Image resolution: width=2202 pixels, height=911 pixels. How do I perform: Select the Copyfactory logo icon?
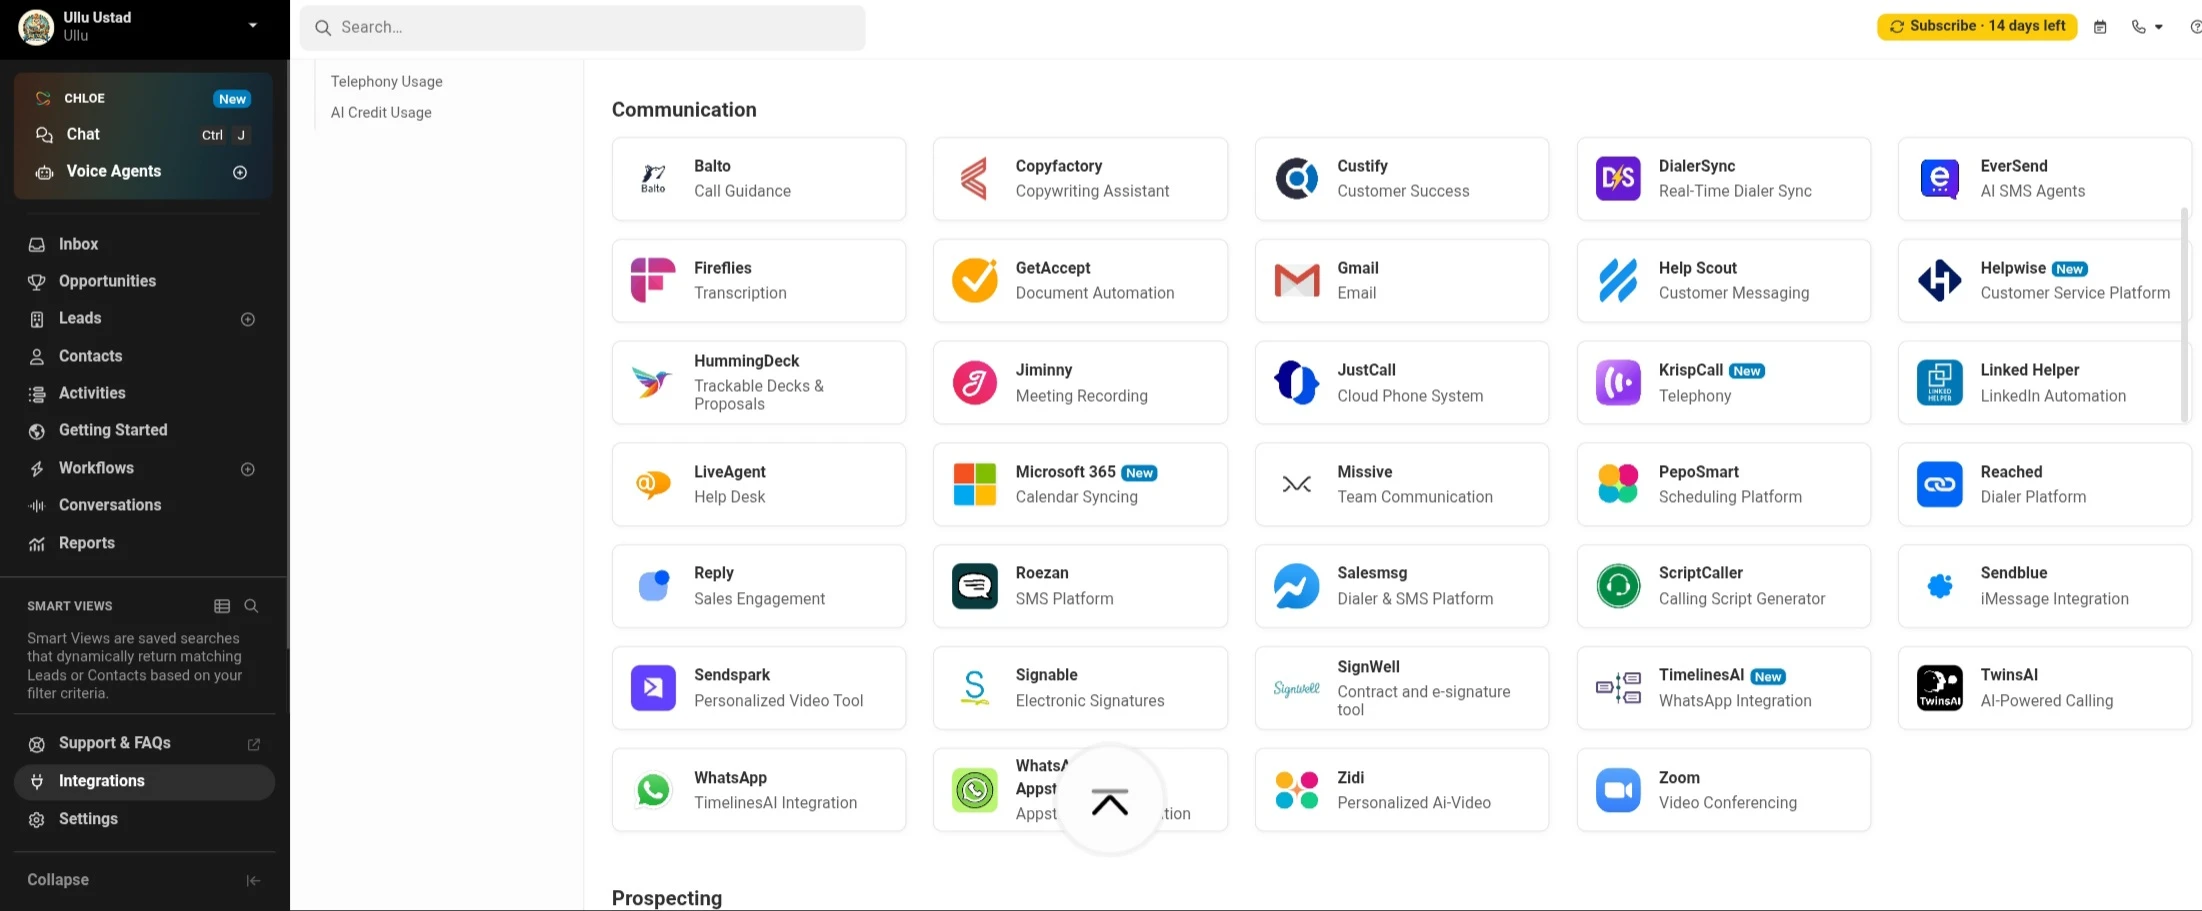974,179
